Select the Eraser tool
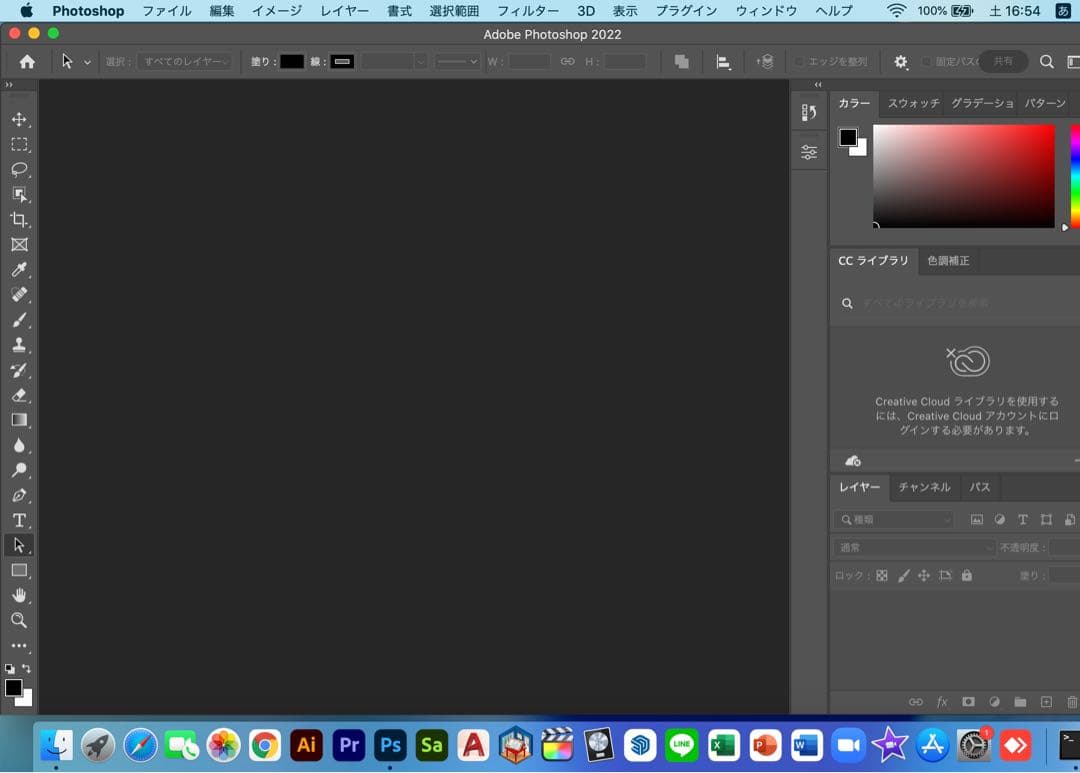This screenshot has width=1080, height=773. point(19,395)
